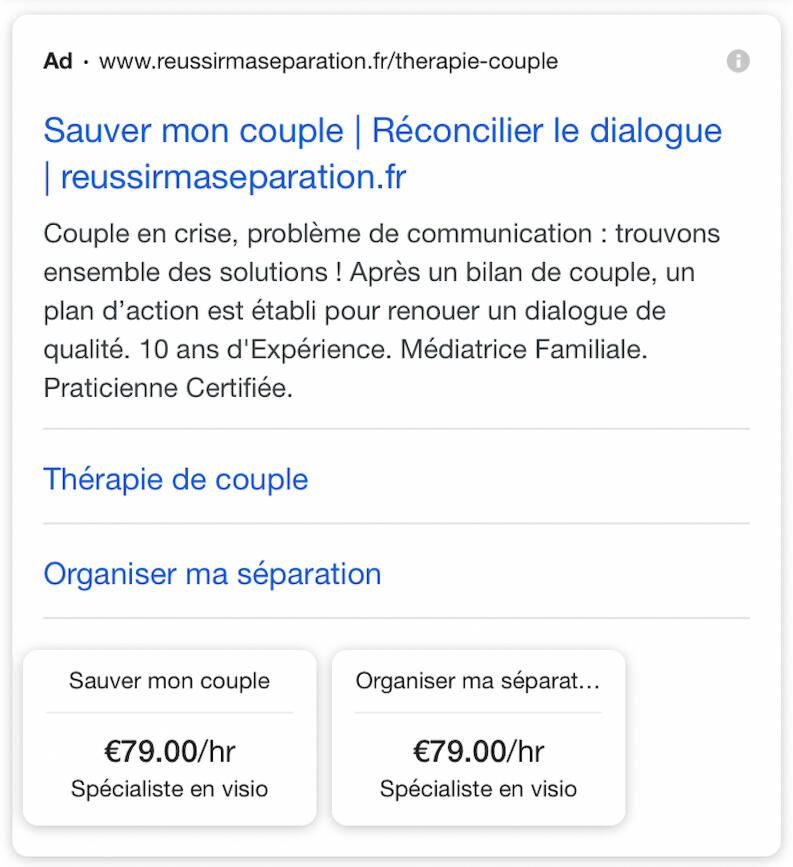Screen dimensions: 793x867
Task: Click the Praticienne Certifiée text
Action: 169,388
